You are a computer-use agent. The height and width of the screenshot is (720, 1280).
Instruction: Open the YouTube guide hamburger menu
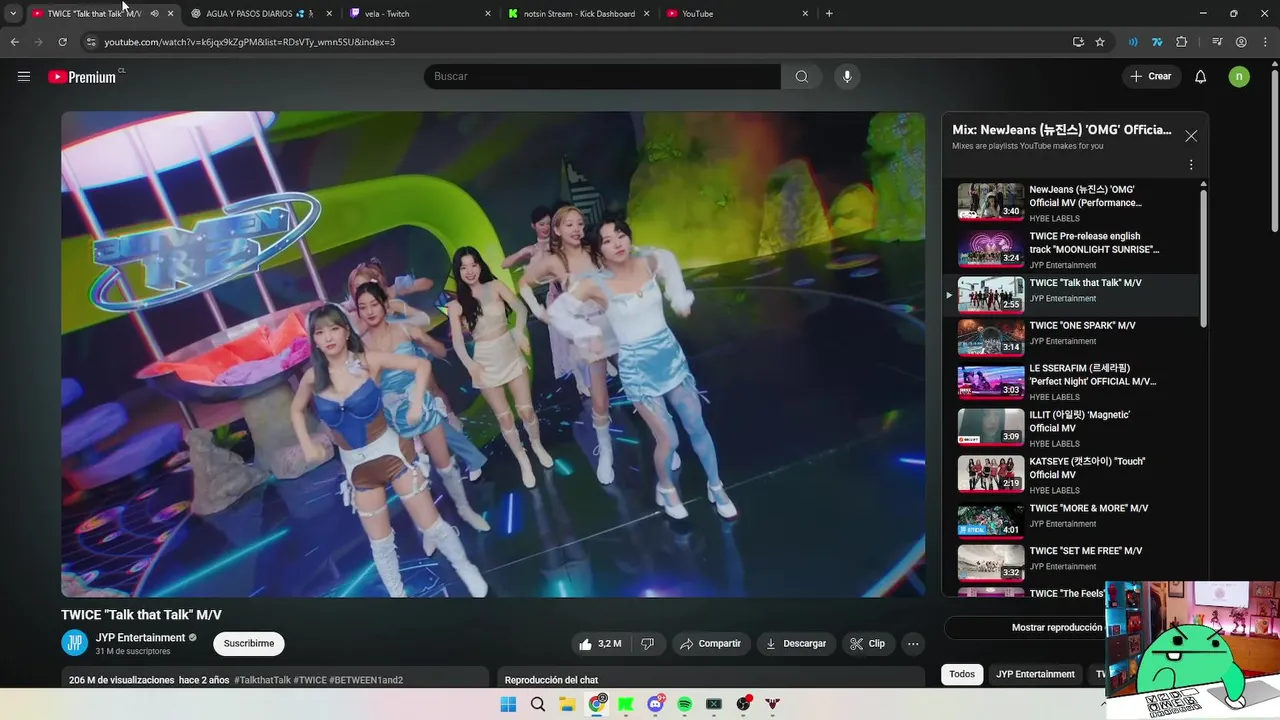pos(24,76)
